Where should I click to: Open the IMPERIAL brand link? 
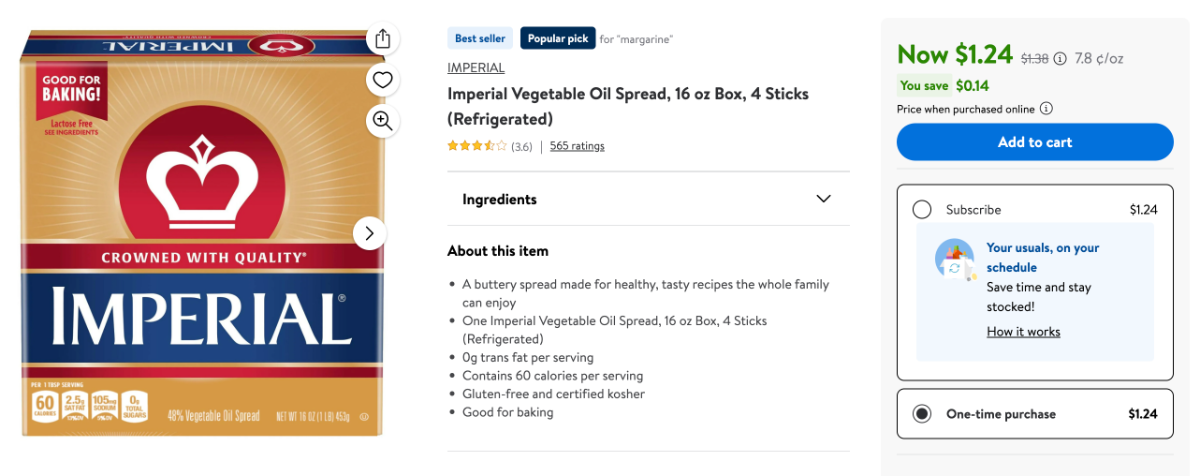coord(476,68)
